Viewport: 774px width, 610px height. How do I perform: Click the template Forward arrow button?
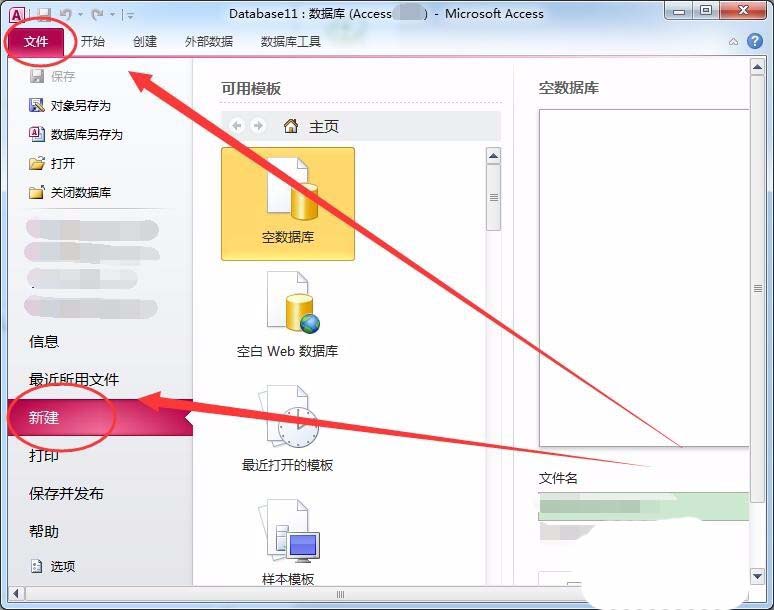click(258, 126)
